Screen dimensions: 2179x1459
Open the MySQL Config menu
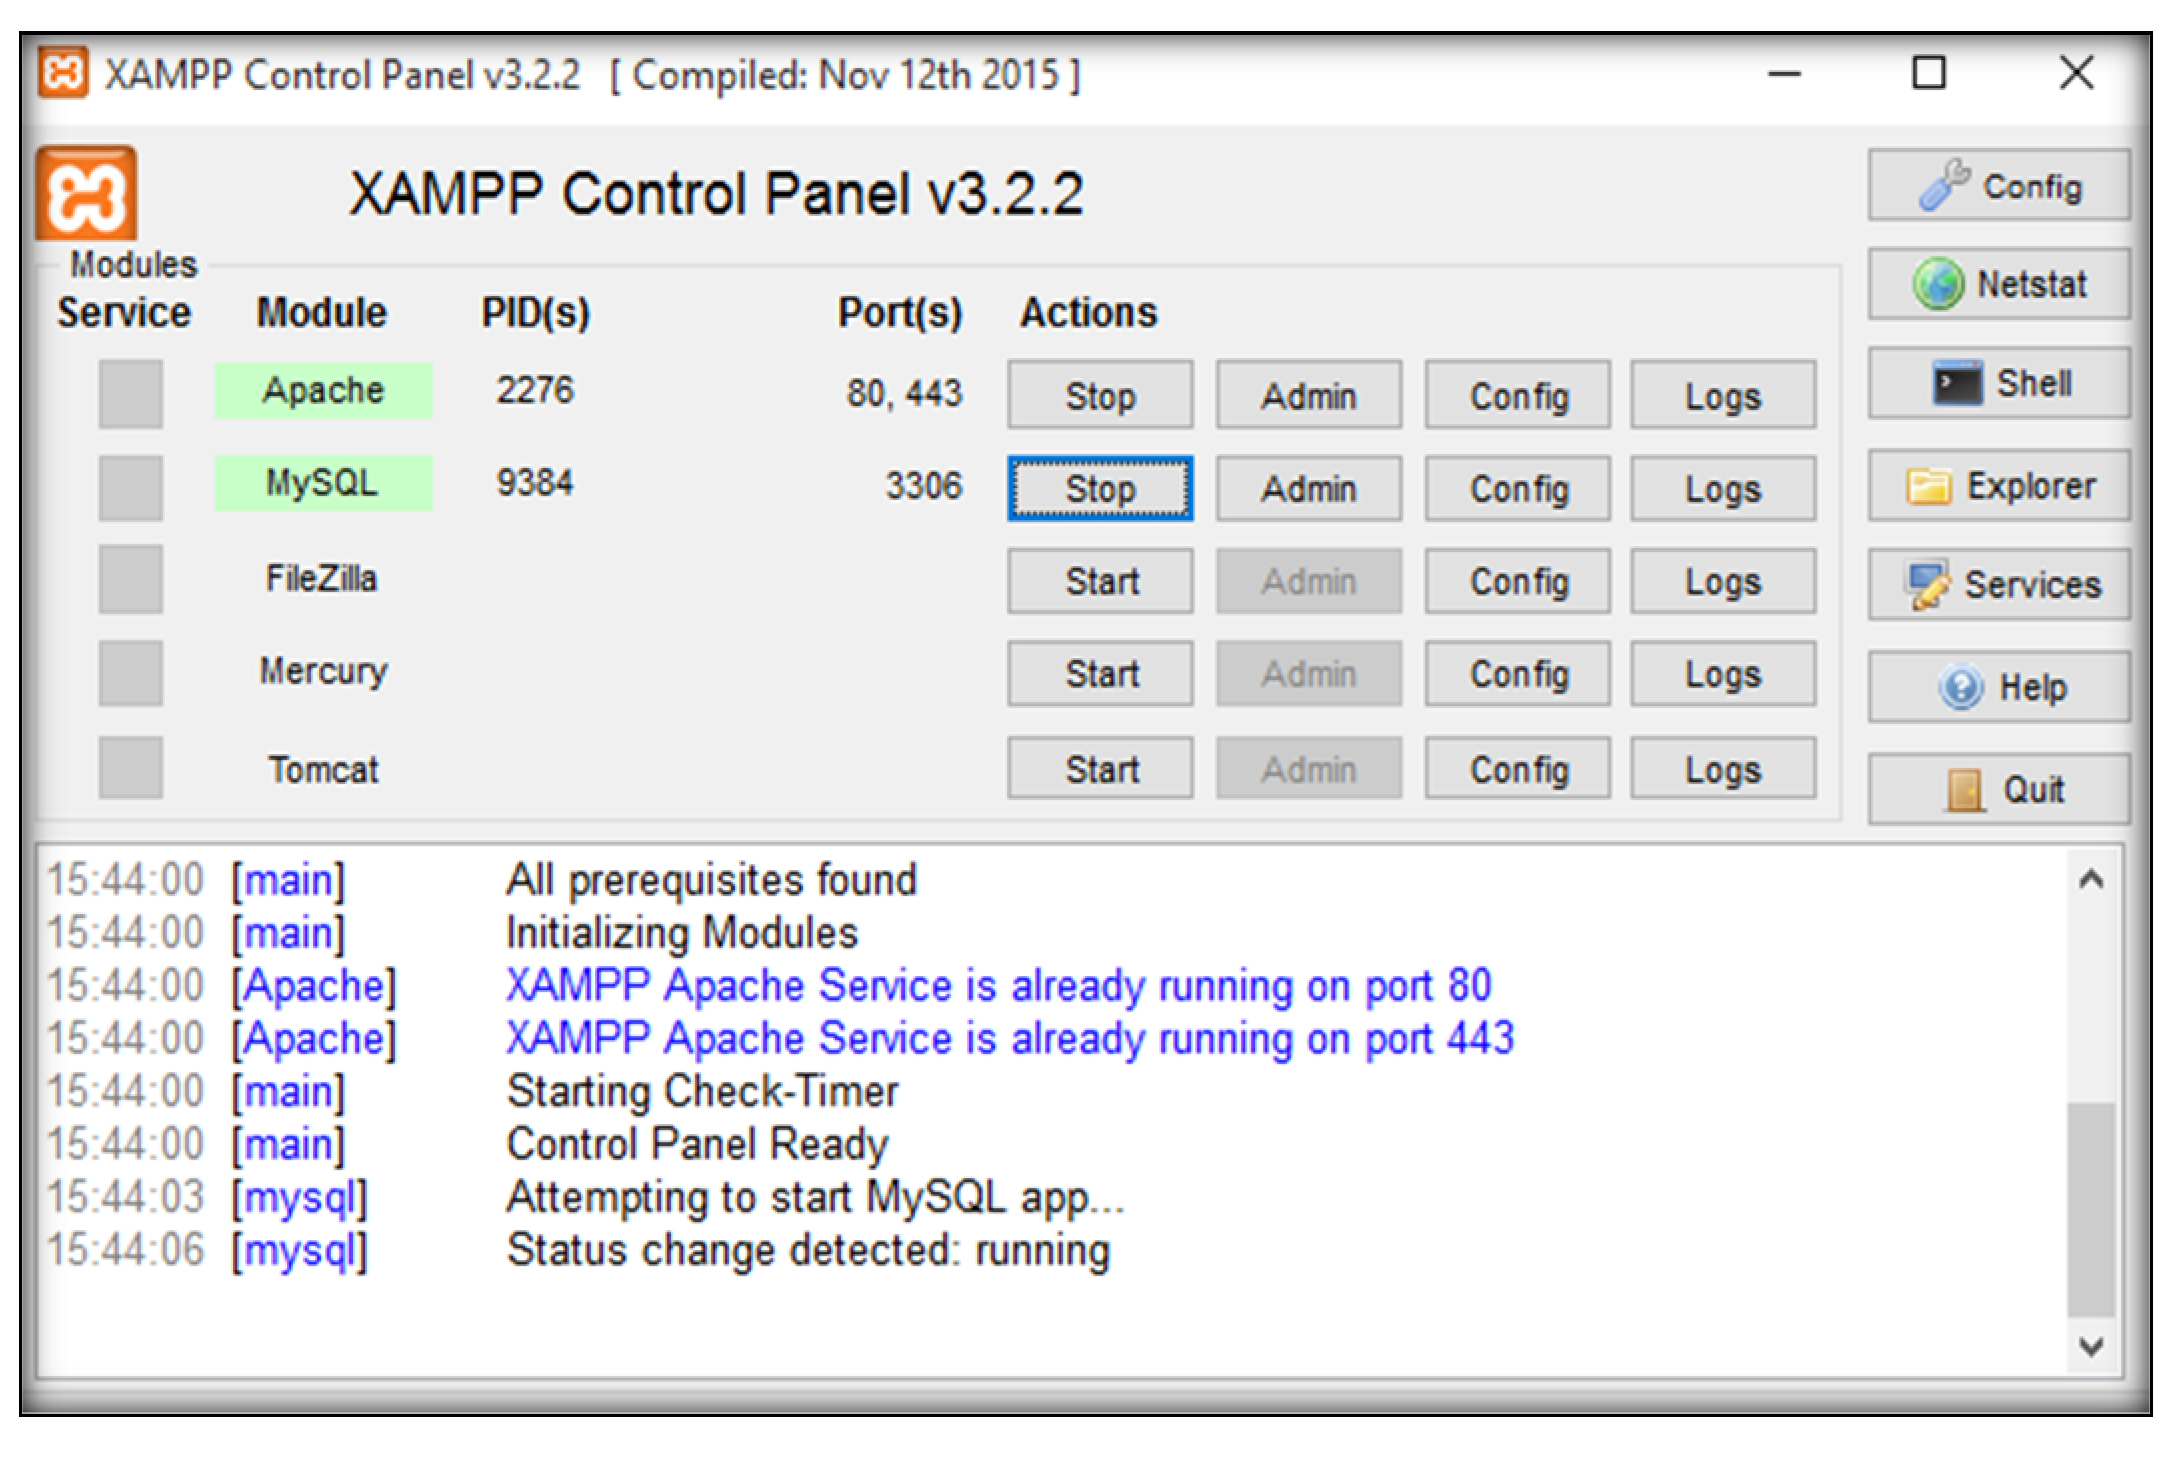click(1518, 488)
